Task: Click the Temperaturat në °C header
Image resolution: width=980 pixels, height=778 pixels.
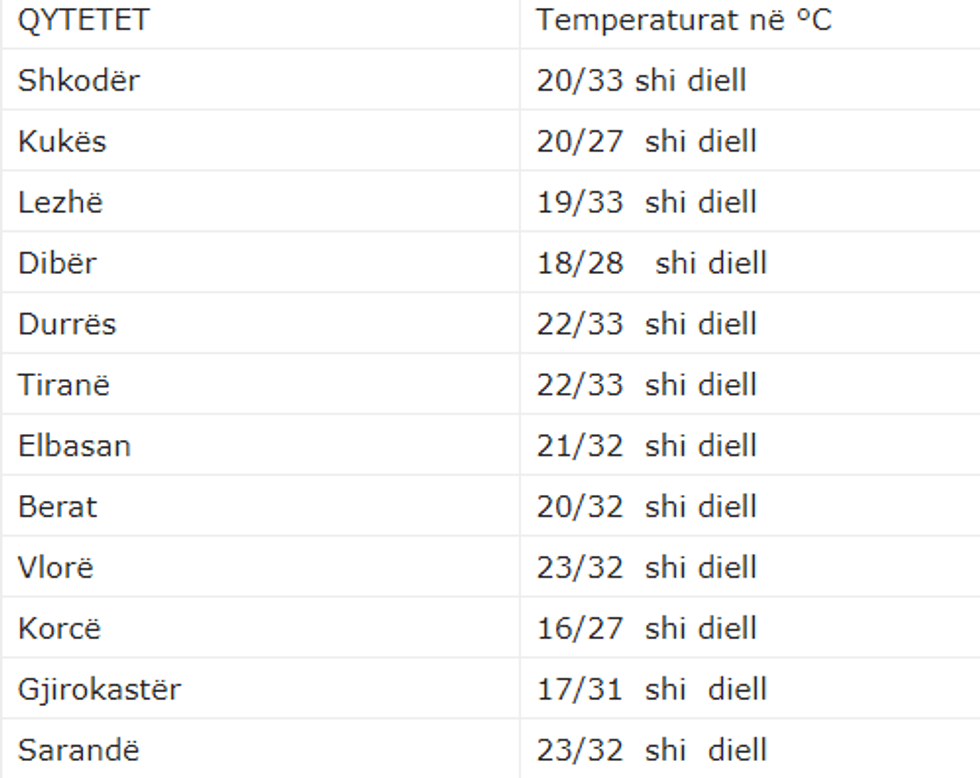Action: [x=684, y=20]
